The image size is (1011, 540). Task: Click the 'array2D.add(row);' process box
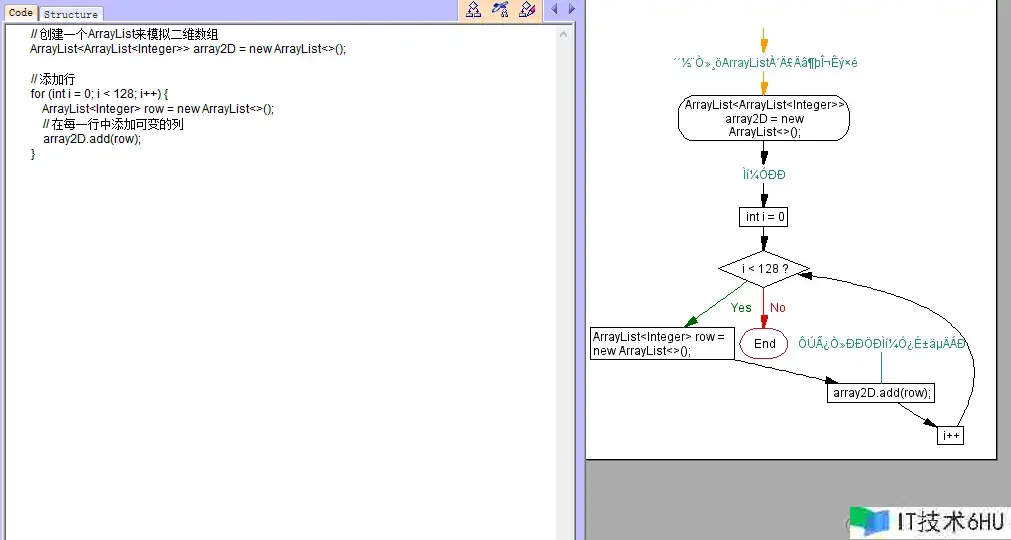coord(882,392)
